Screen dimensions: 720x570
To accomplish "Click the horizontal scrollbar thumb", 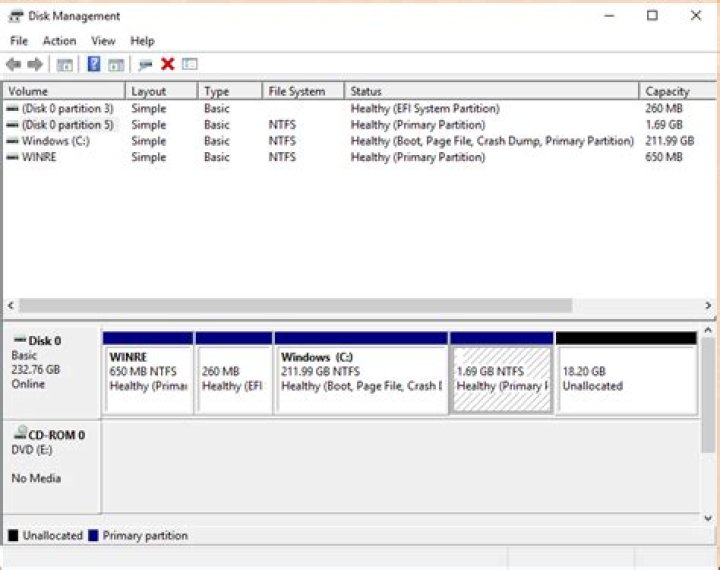I will coord(295,305).
